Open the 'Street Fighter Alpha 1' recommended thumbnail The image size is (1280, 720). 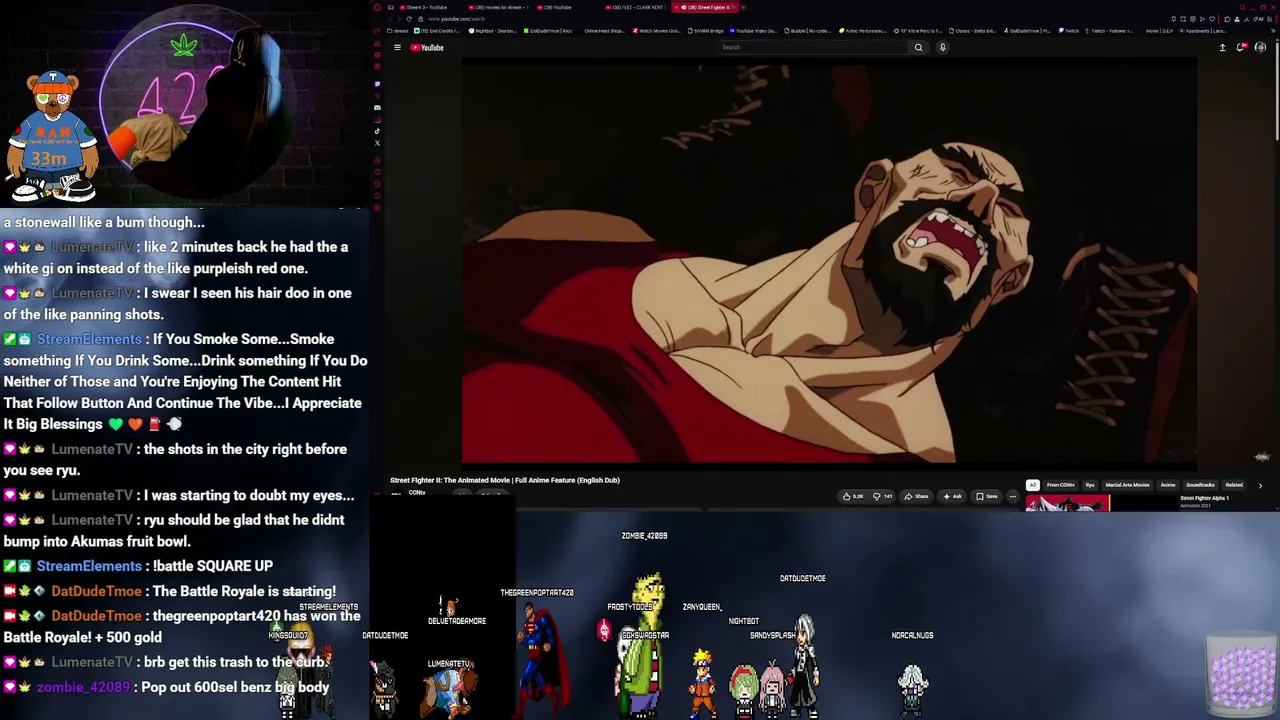click(1067, 503)
